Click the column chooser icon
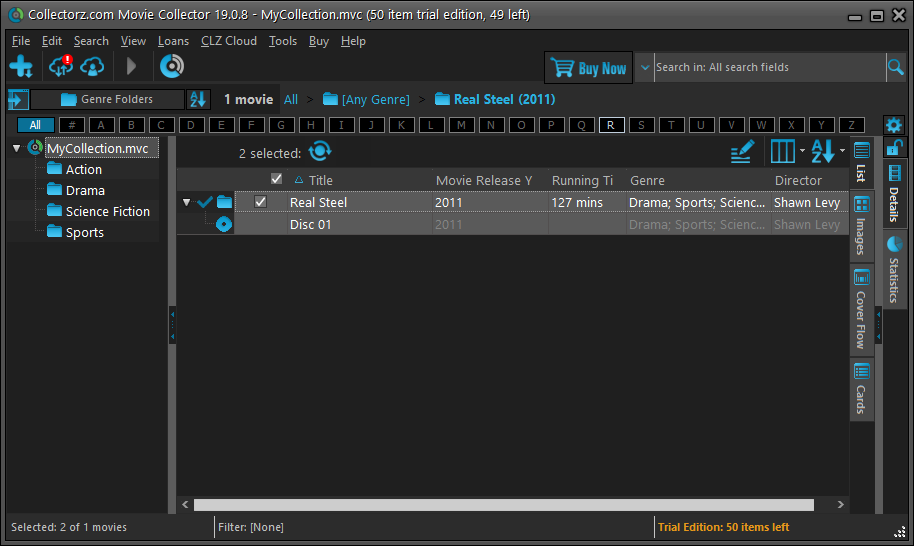 782,152
